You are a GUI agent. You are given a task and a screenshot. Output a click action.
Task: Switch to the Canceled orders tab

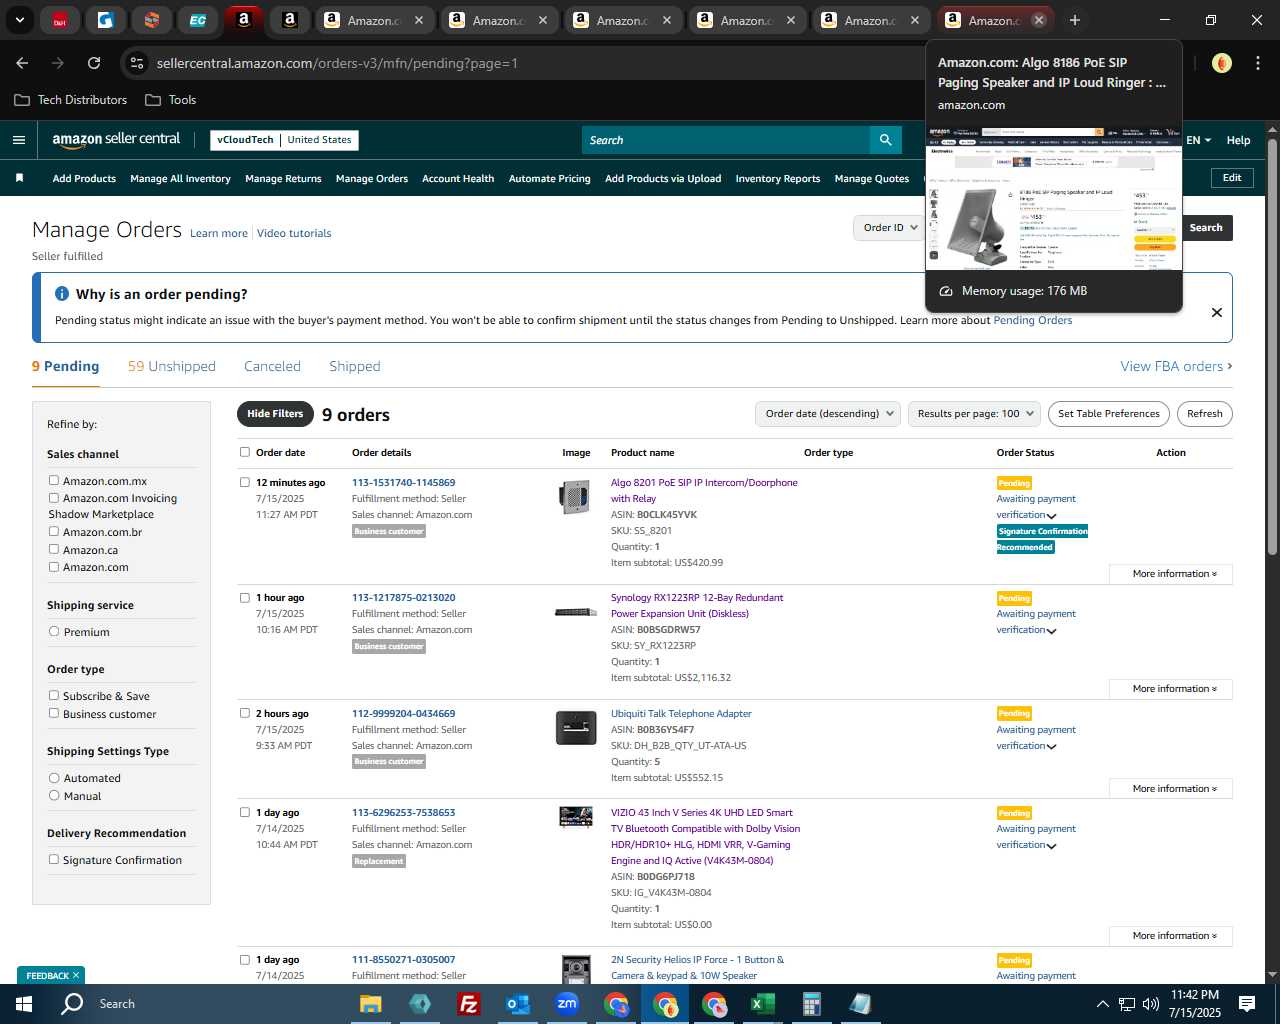[272, 366]
